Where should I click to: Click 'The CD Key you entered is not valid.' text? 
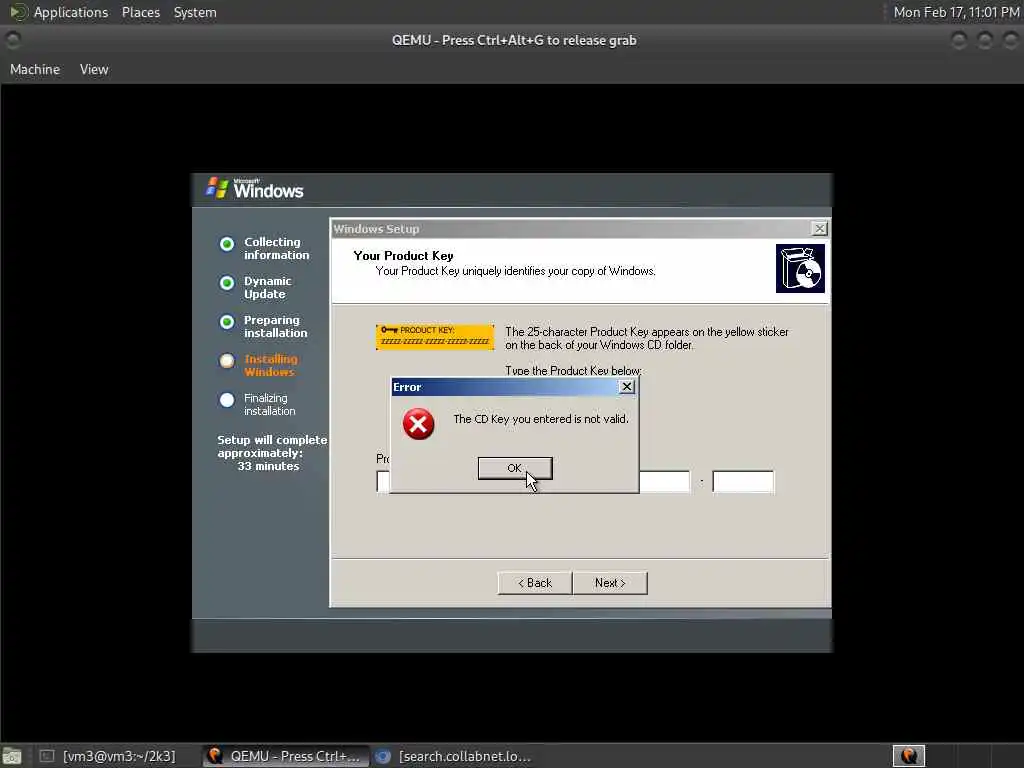point(541,419)
